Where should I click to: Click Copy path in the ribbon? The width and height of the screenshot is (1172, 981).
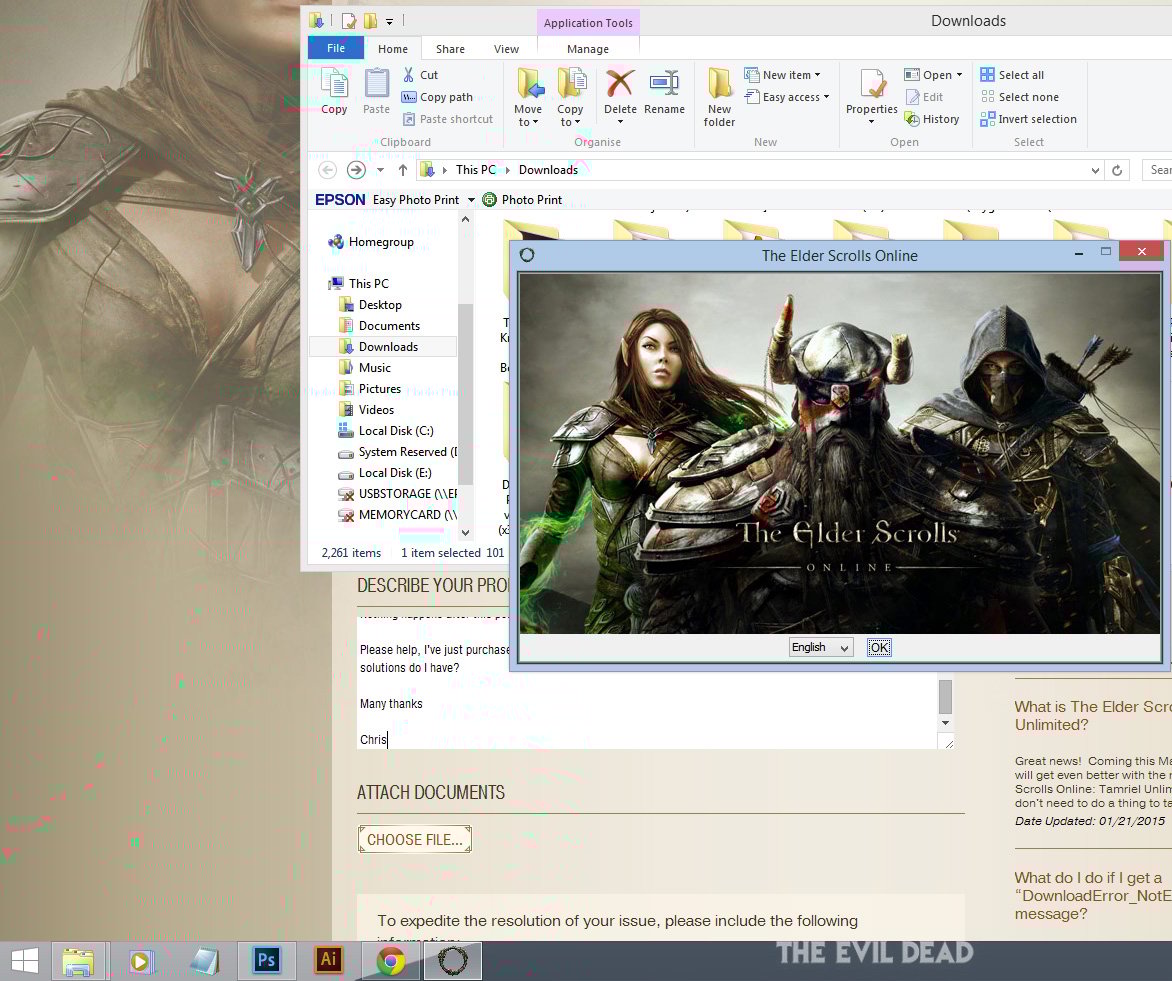(437, 97)
